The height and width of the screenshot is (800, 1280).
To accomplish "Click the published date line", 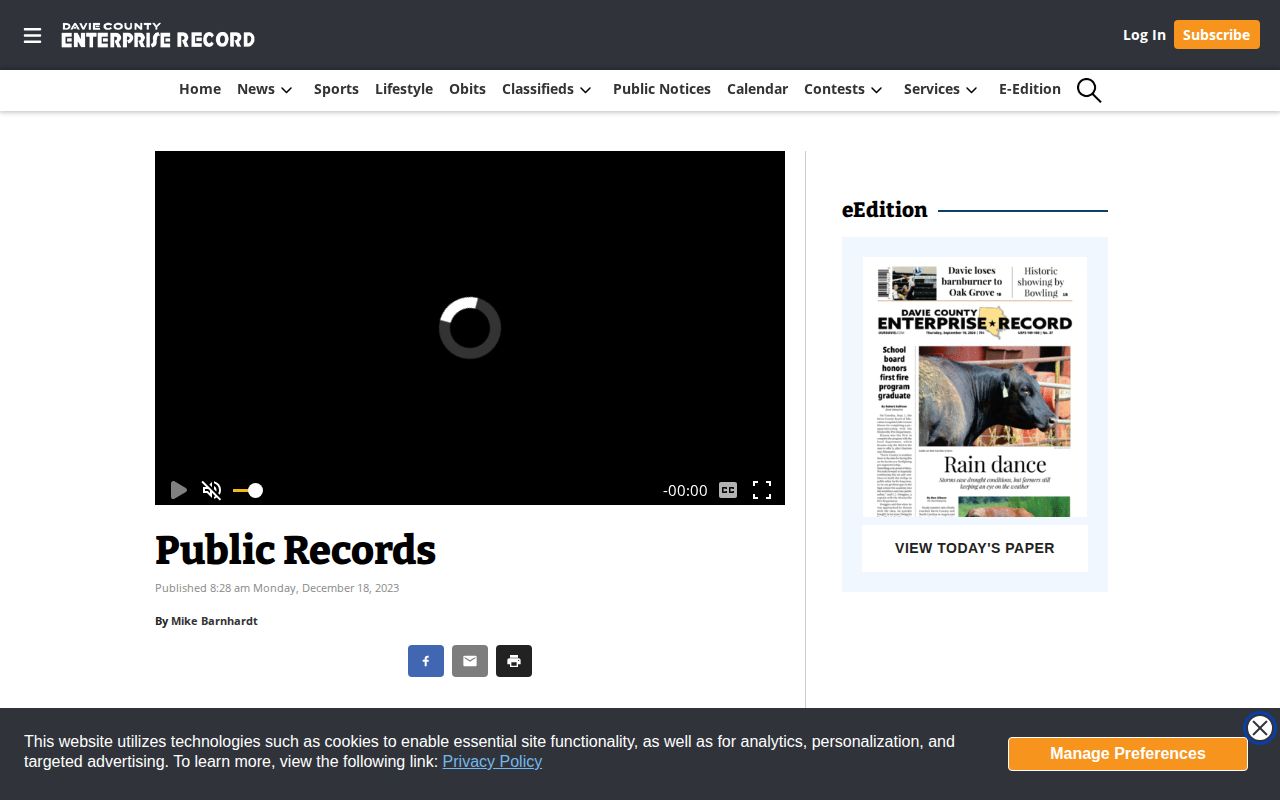I will (x=277, y=588).
